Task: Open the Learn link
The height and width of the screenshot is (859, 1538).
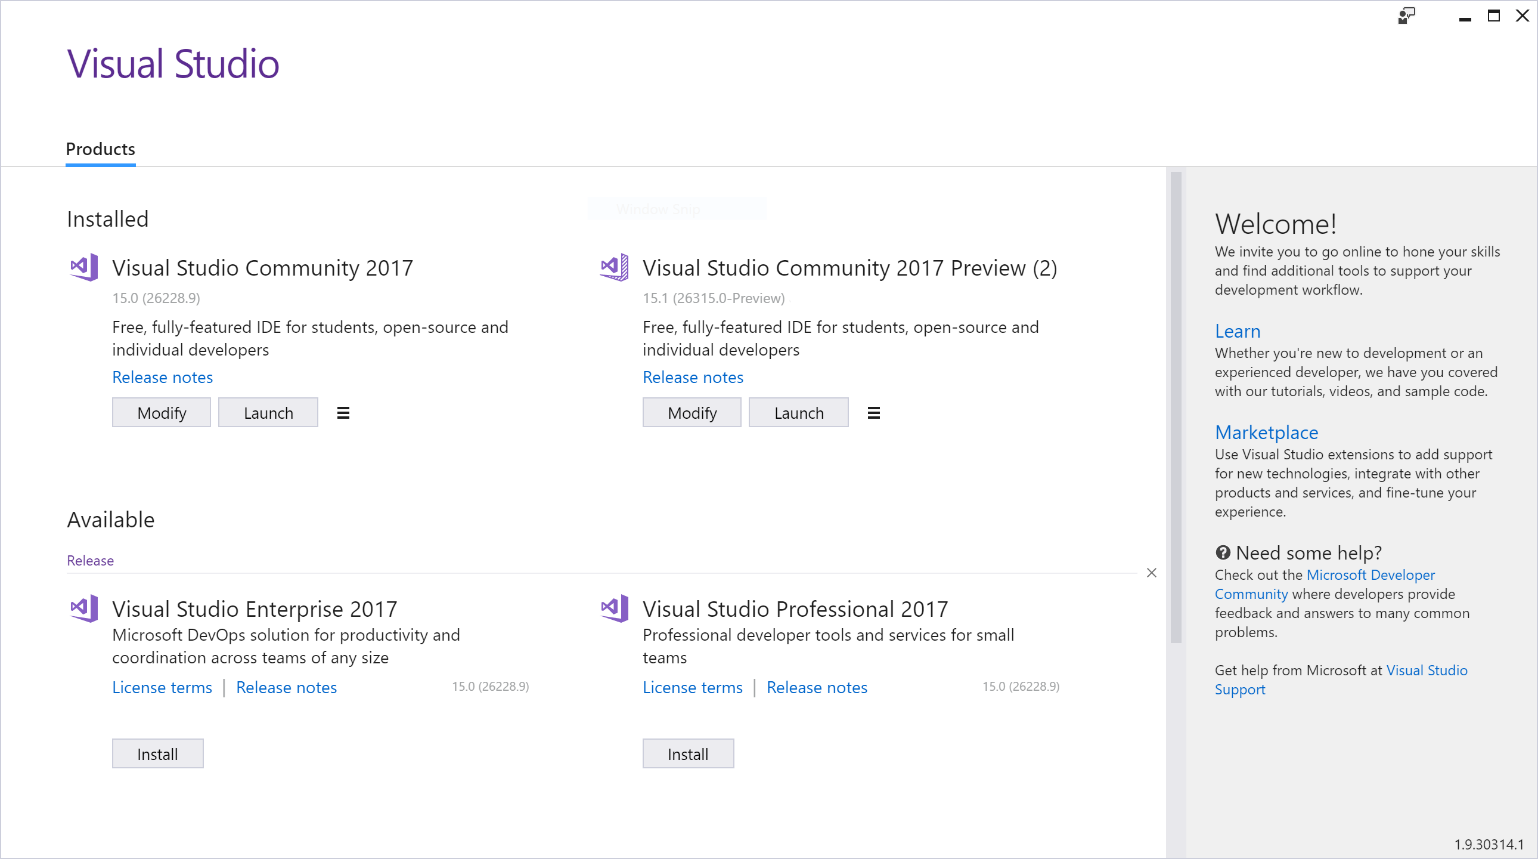Action: (x=1237, y=331)
